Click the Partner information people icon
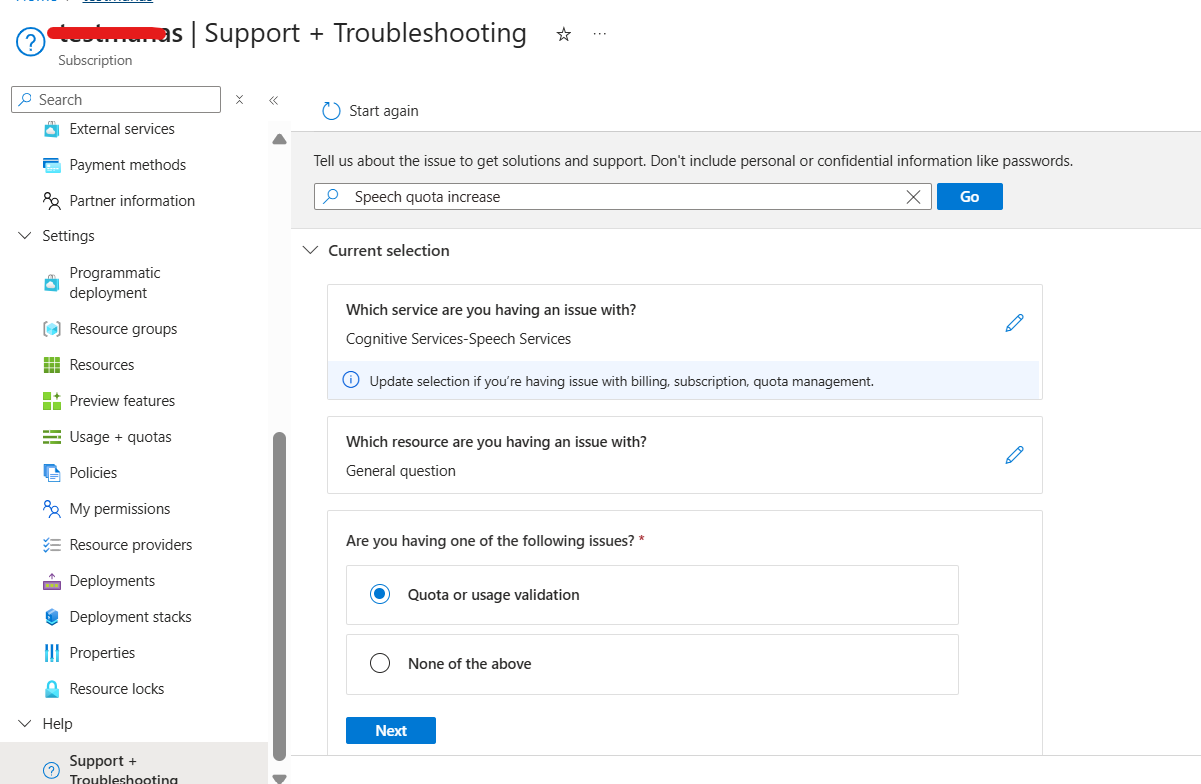Image resolution: width=1201 pixels, height=784 pixels. click(x=52, y=201)
